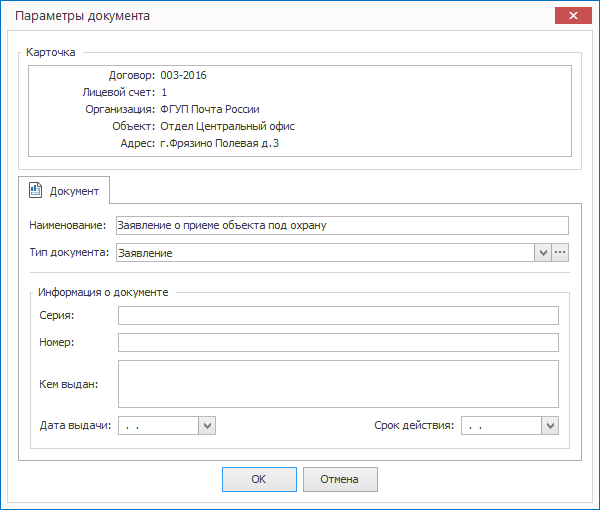Click the Наименование input field
This screenshot has height=510, width=600.
342,225
